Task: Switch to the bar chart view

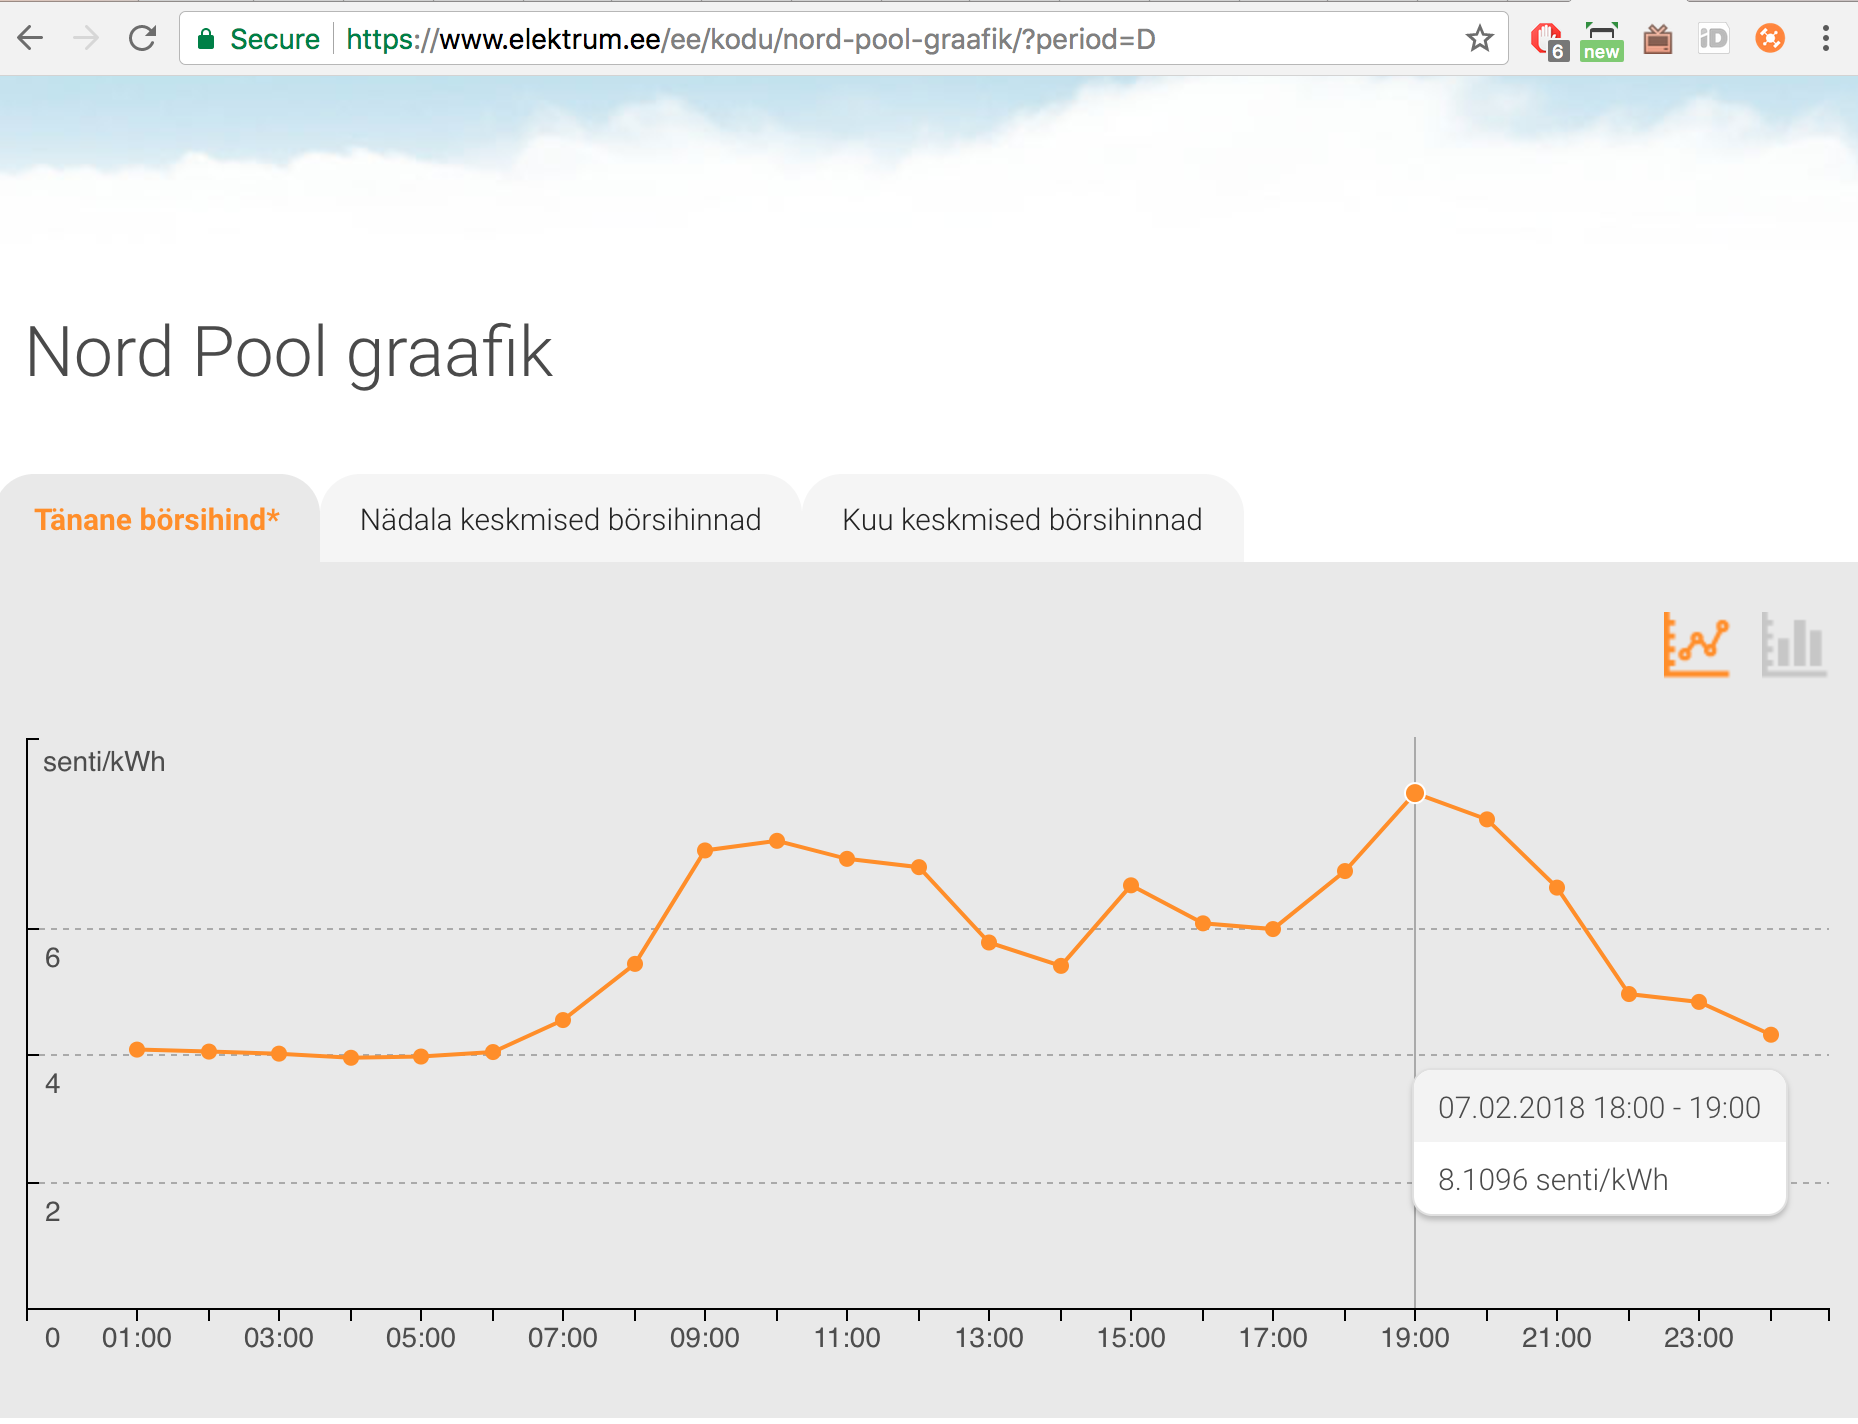Action: 1793,645
